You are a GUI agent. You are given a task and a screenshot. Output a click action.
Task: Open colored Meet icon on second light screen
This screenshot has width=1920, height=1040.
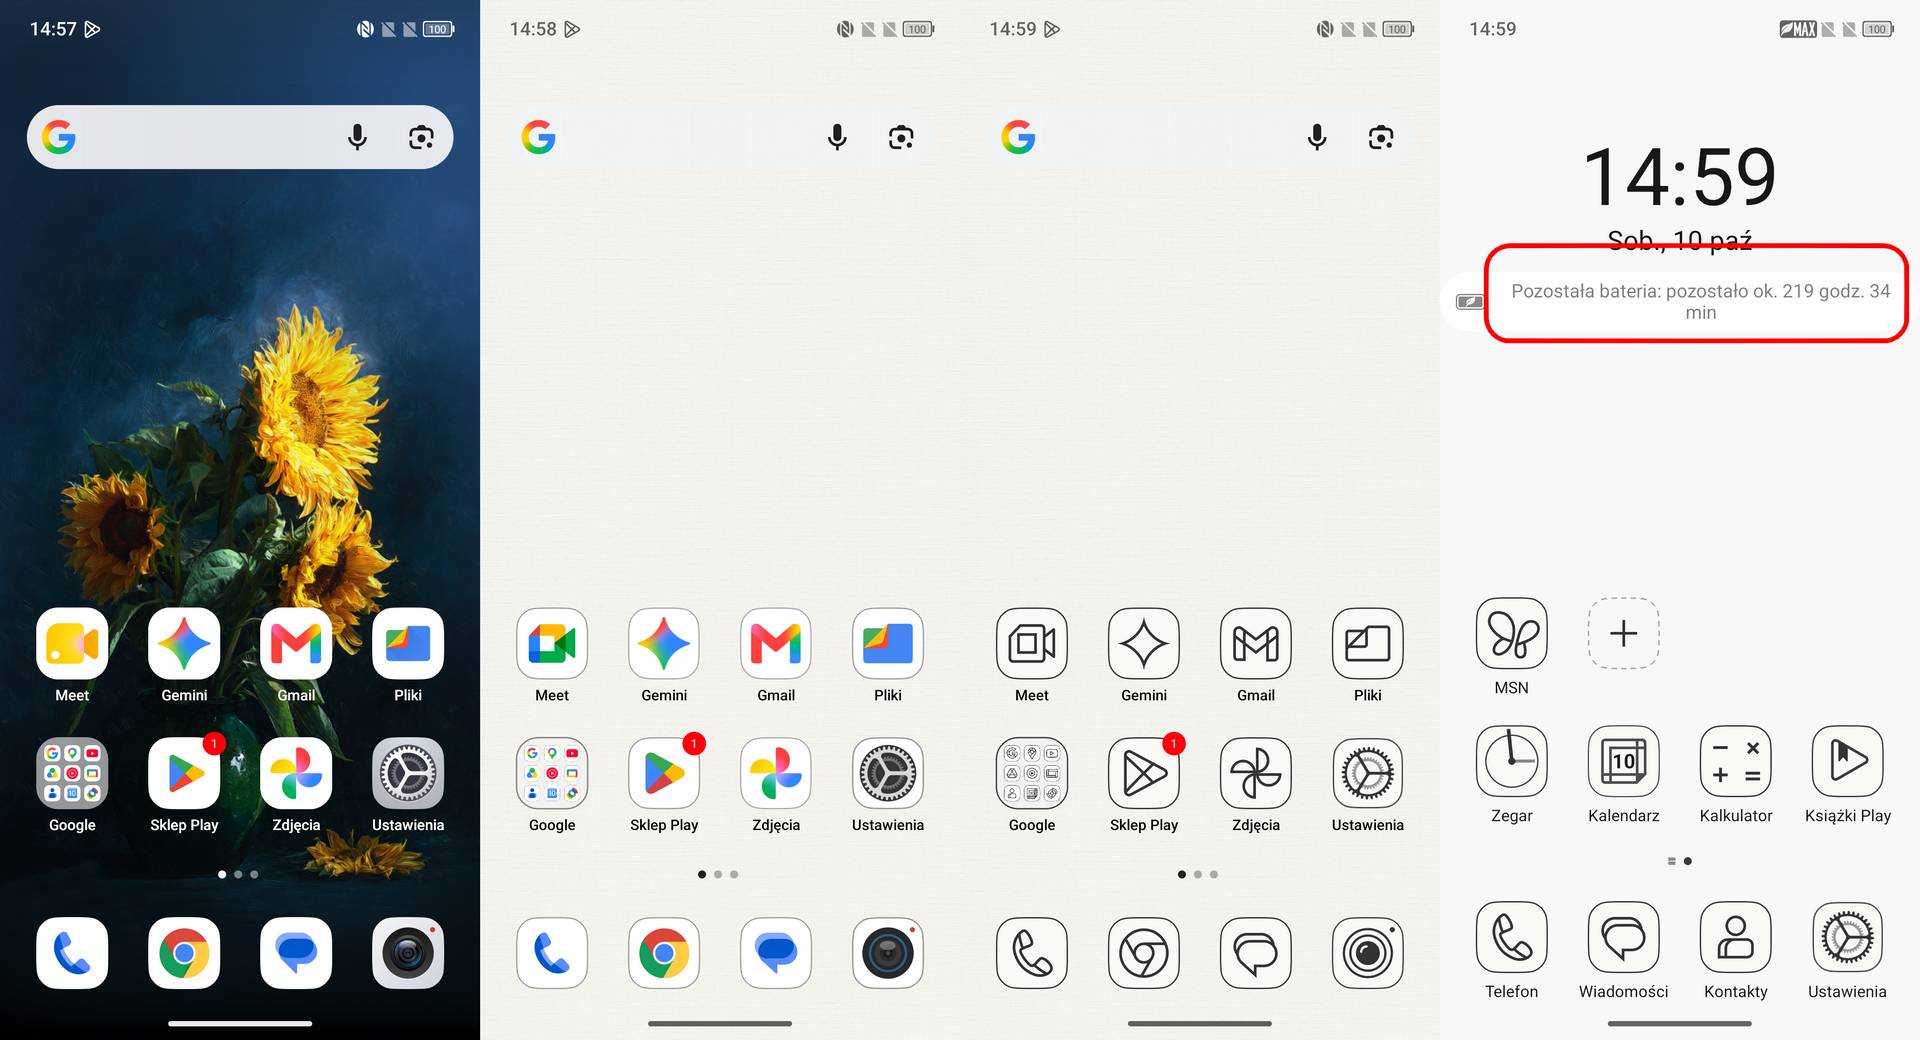click(552, 644)
